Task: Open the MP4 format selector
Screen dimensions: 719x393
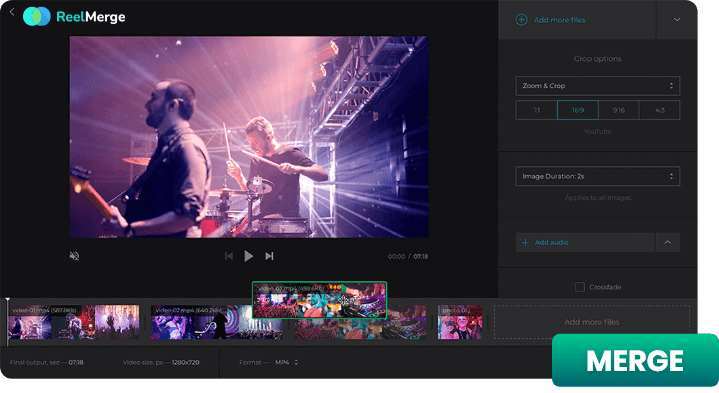Action: click(287, 362)
